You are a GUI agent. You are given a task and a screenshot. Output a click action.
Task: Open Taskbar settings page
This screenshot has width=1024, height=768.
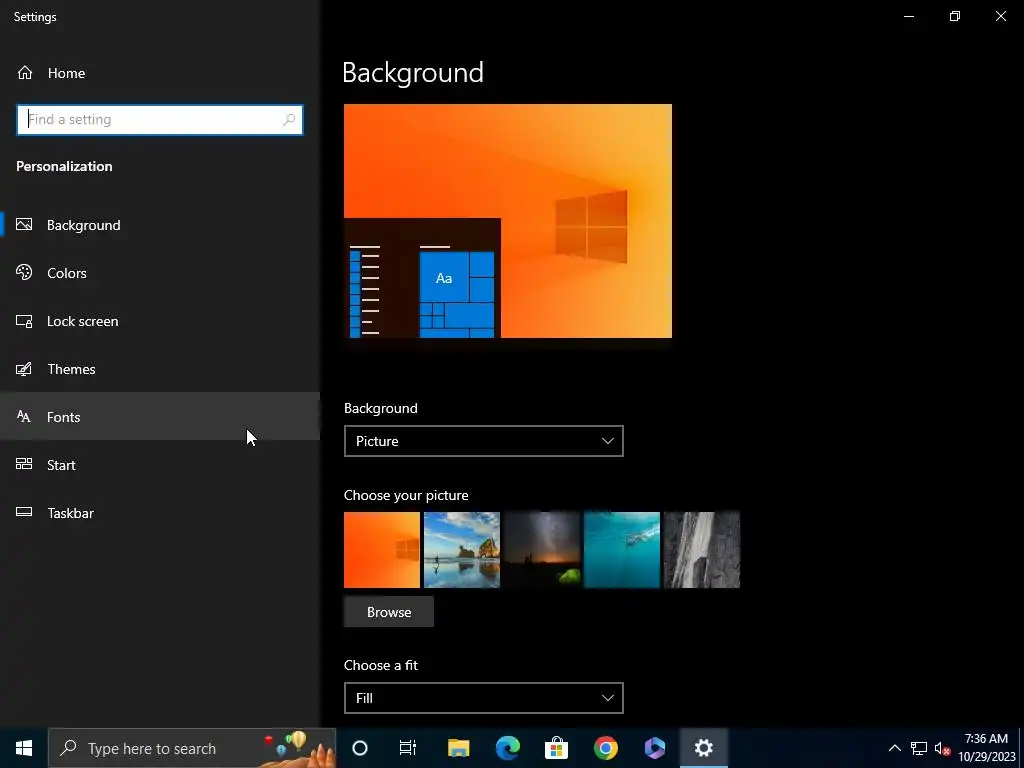click(x=160, y=513)
